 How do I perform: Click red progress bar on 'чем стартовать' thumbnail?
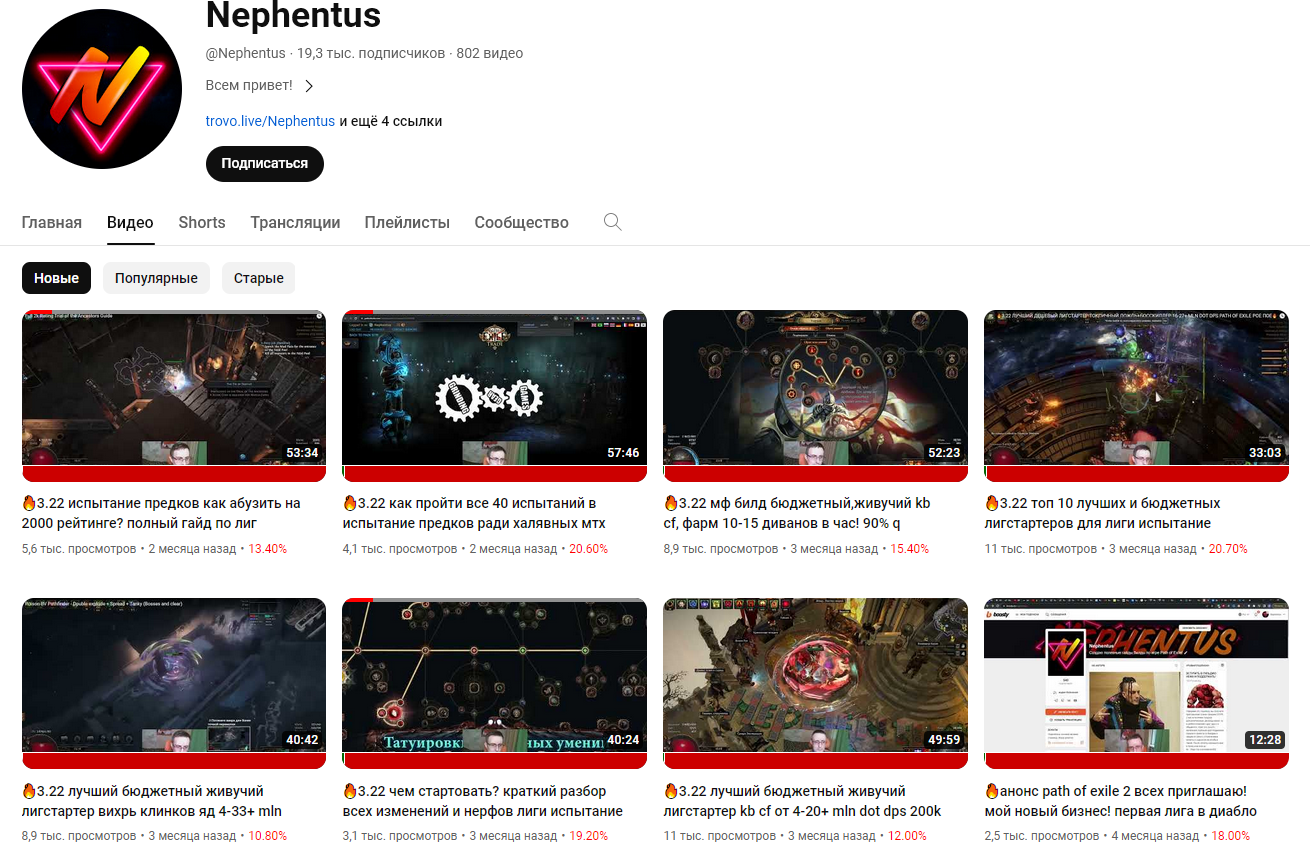[x=358, y=599]
